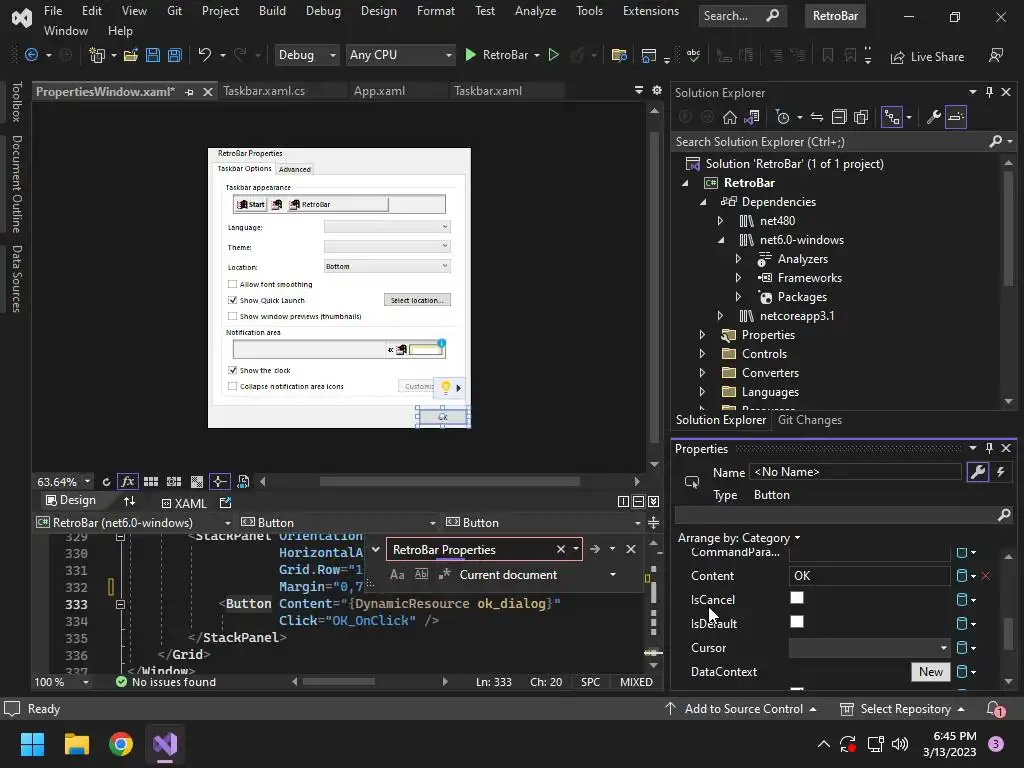Switch to Taskbar.xaml.cs tab

pos(264,91)
